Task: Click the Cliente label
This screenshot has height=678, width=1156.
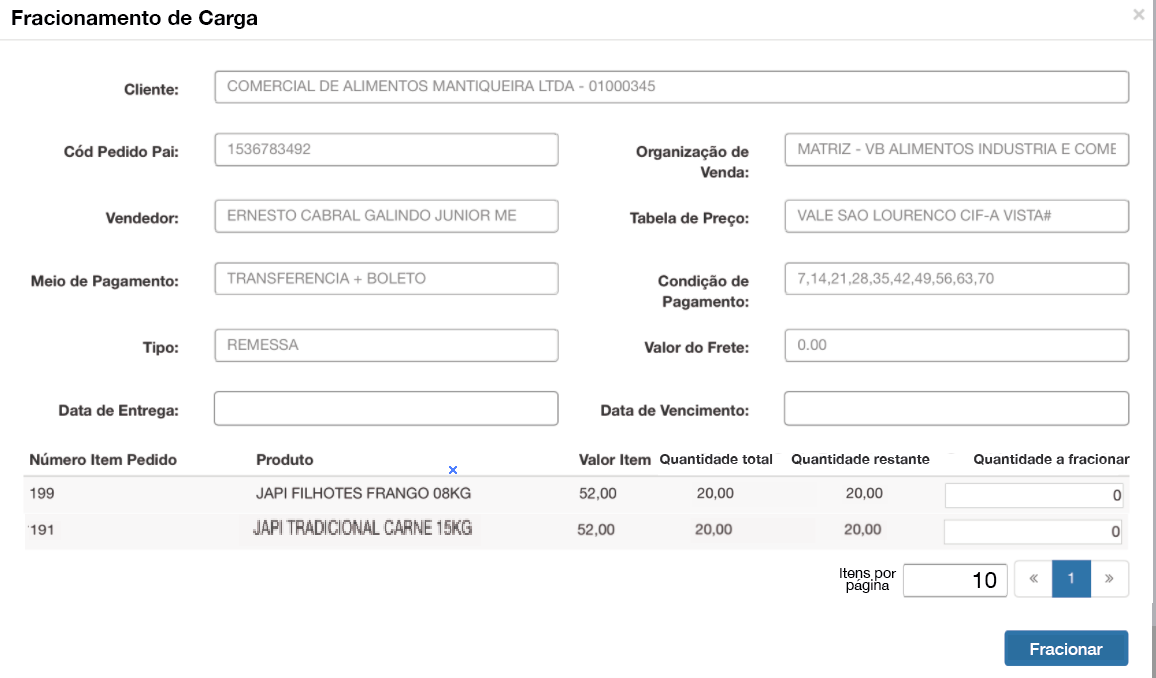Action: tap(151, 89)
